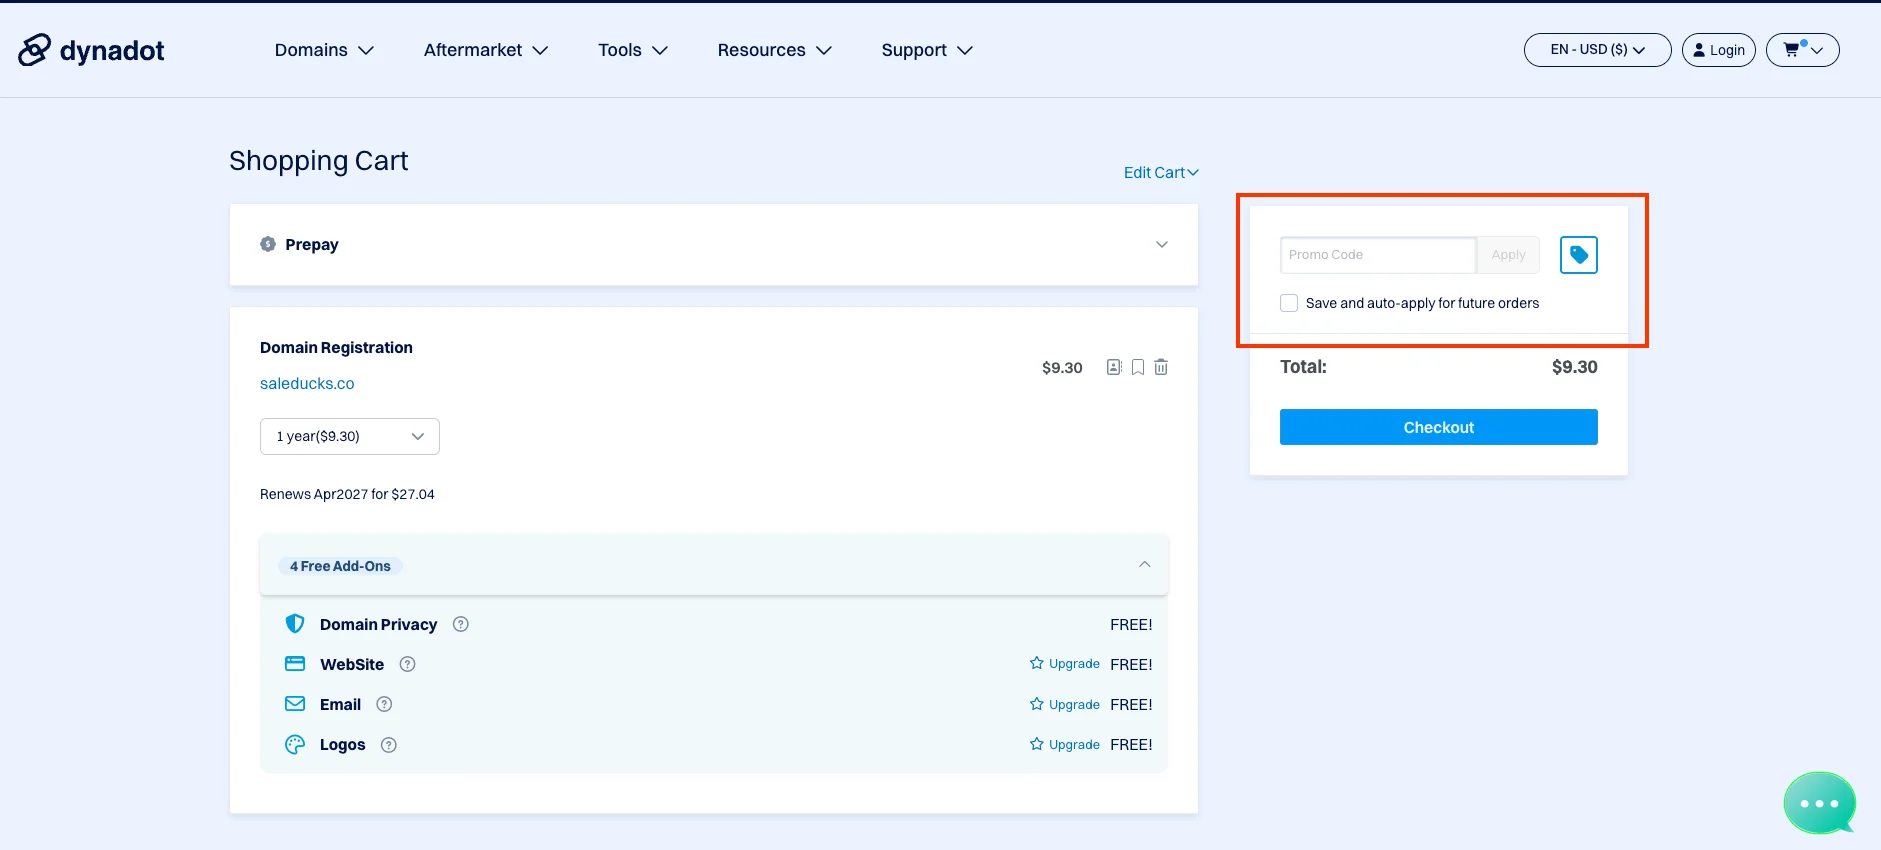Screen dimensions: 1881x850
Task: Open the Tools menu
Action: point(633,50)
